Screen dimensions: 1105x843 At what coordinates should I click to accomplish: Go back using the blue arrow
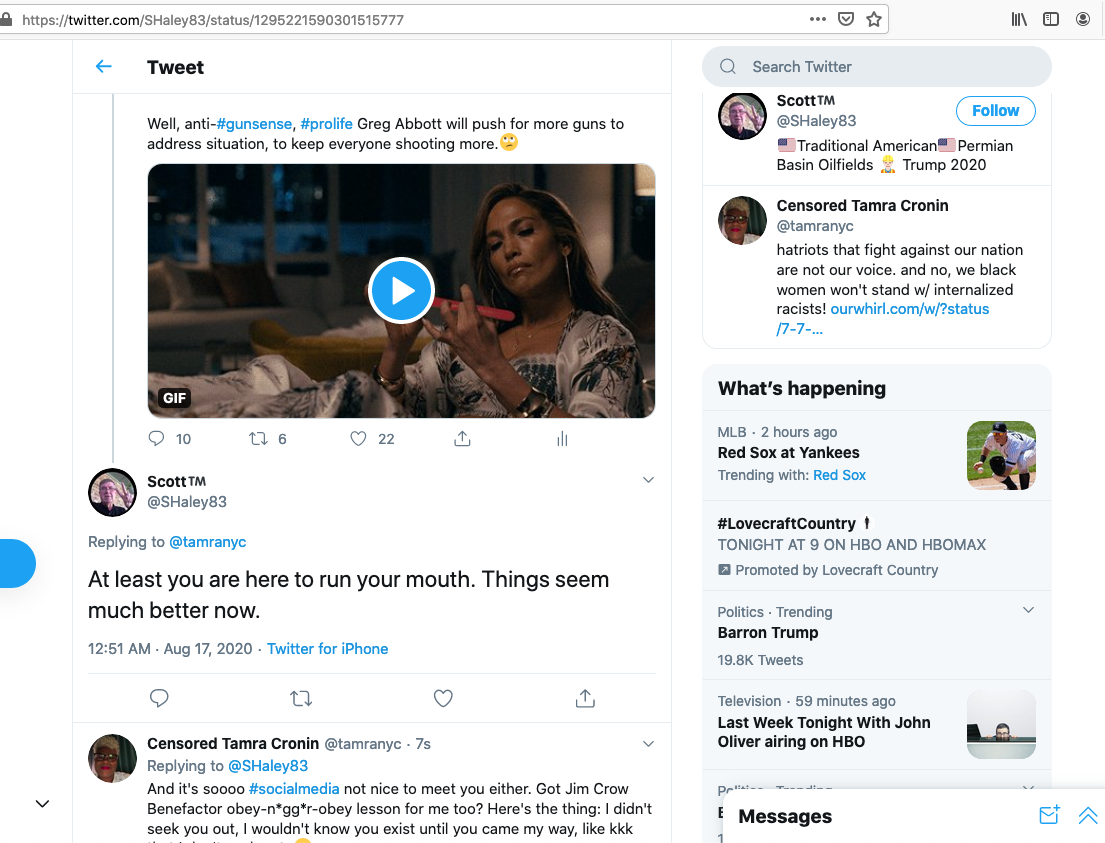tap(103, 67)
